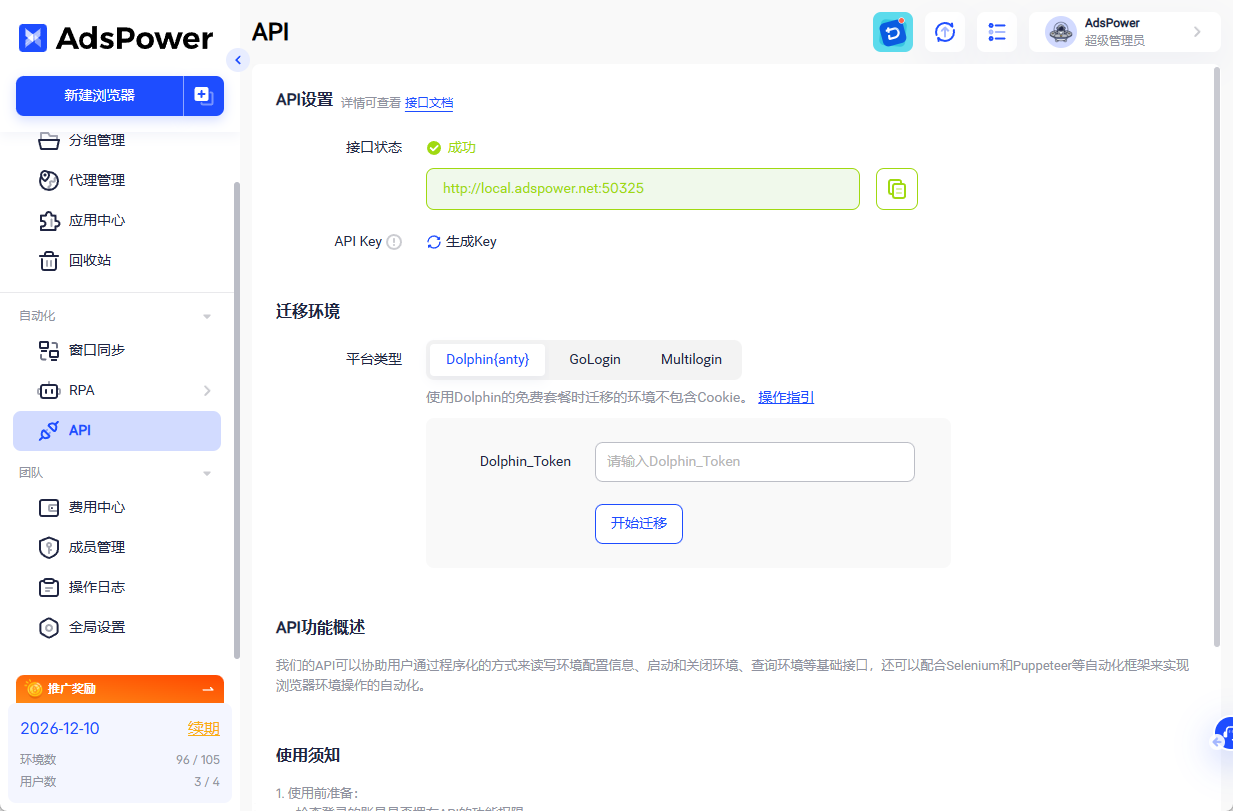Click the 迁移环境 heading
Viewport: 1233px width, 811px height.
(308, 312)
